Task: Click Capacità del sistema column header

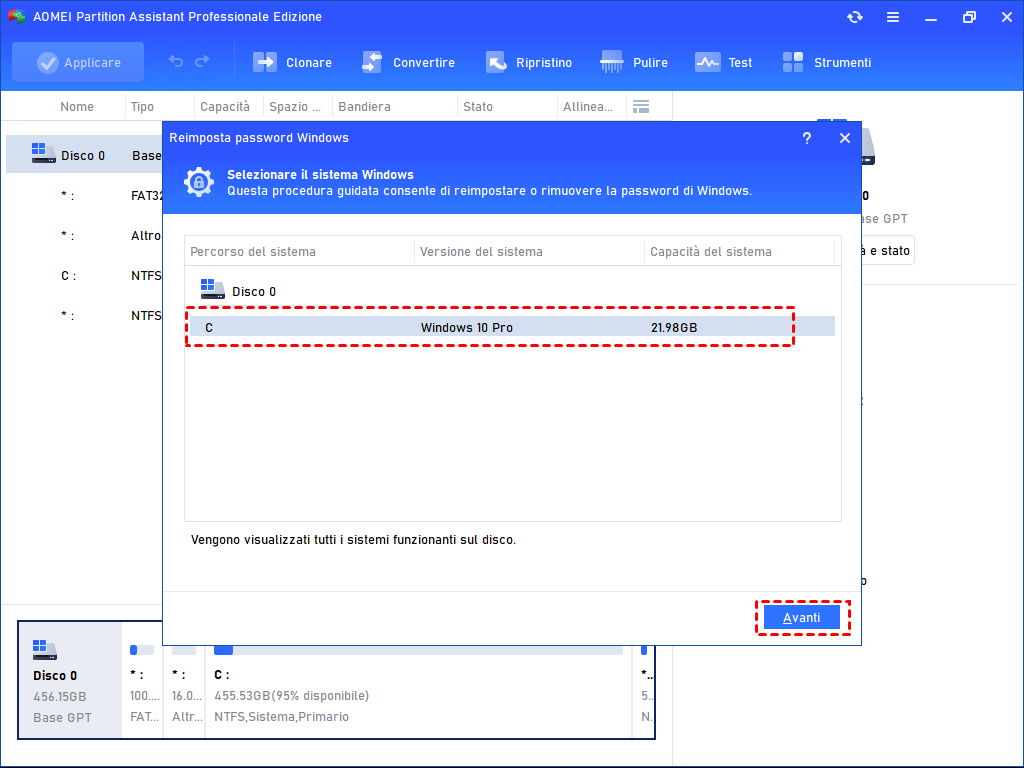Action: tap(711, 251)
